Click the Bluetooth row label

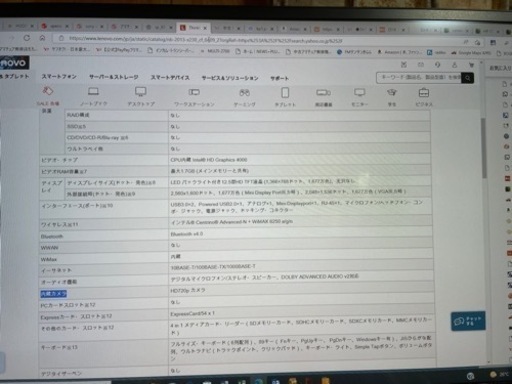(x=52, y=236)
